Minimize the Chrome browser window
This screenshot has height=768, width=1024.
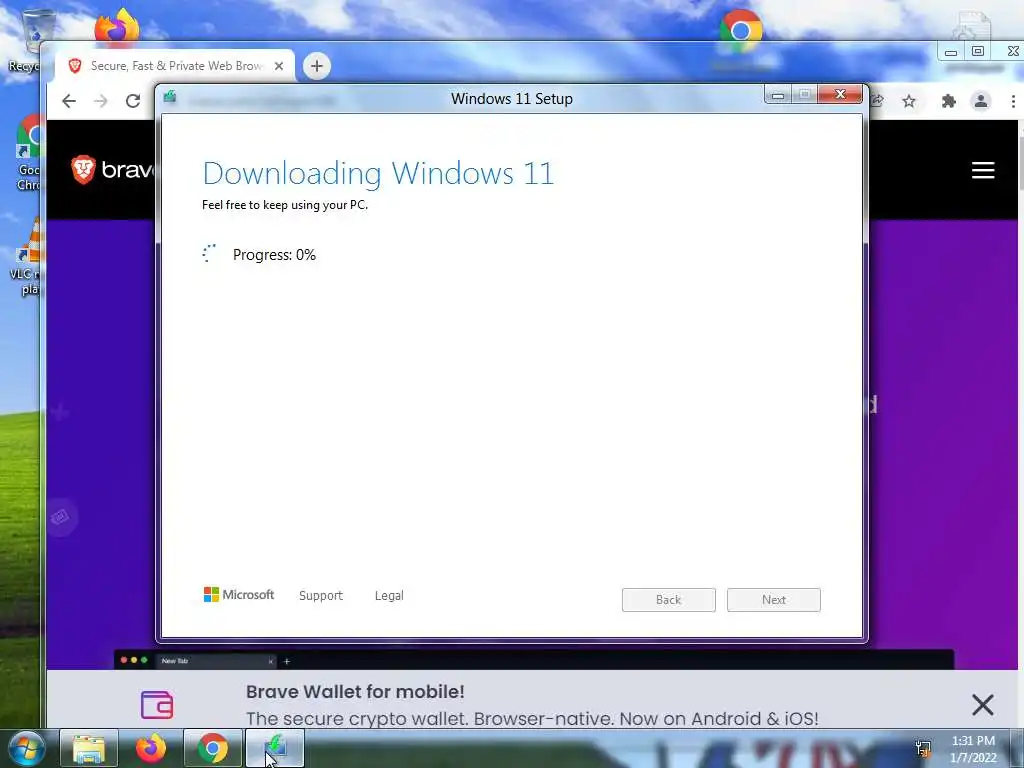pos(951,52)
